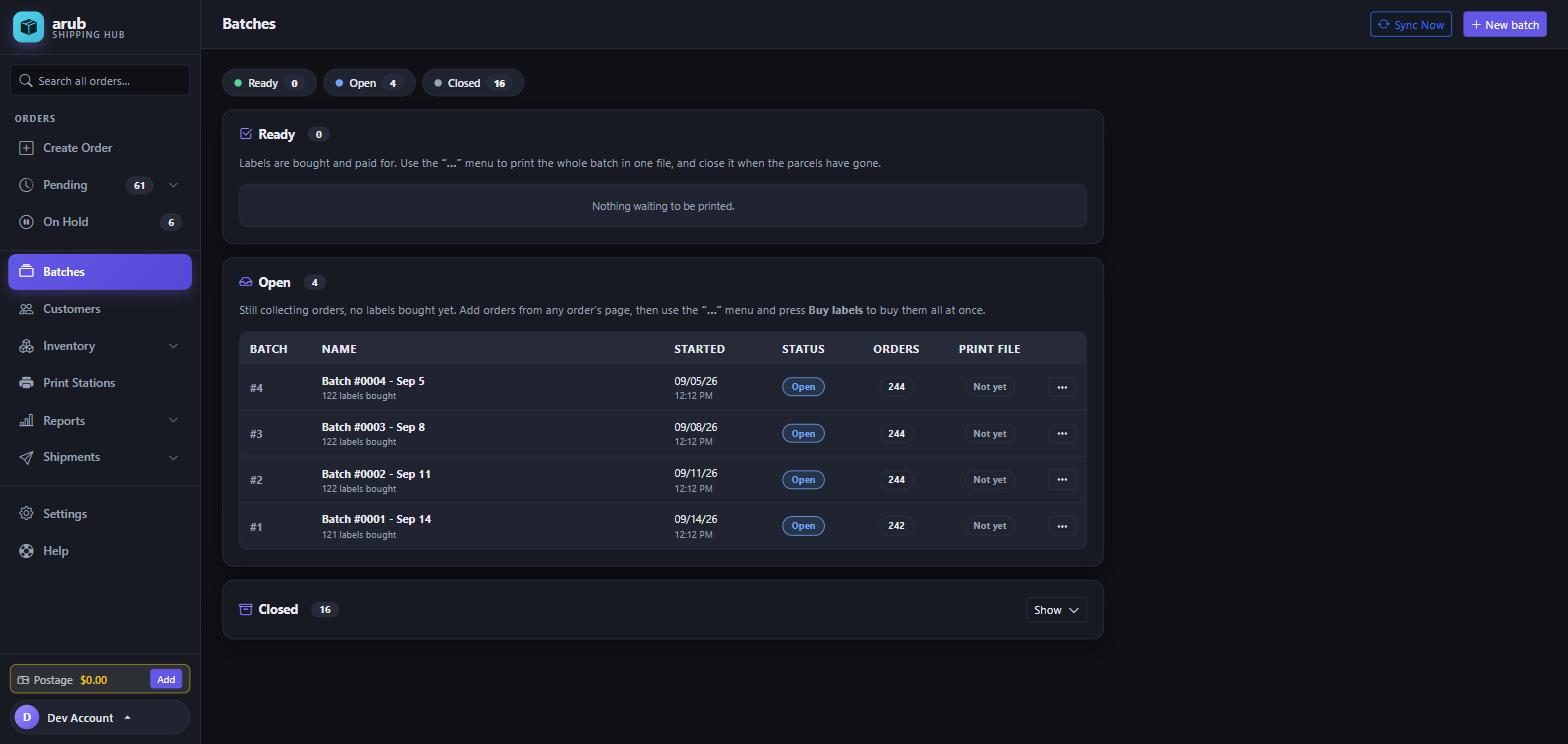Click the Batch #0001 - Sep 14 name
Viewport: 1568px width, 744px height.
(376, 519)
